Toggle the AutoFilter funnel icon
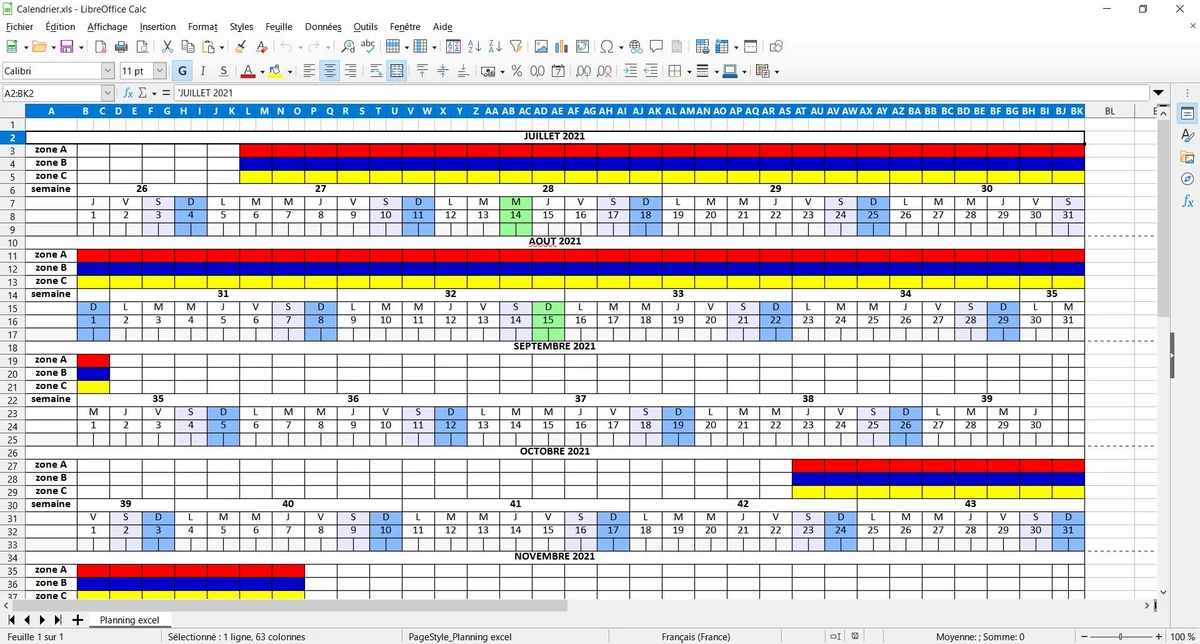The image size is (1200, 644). point(515,46)
